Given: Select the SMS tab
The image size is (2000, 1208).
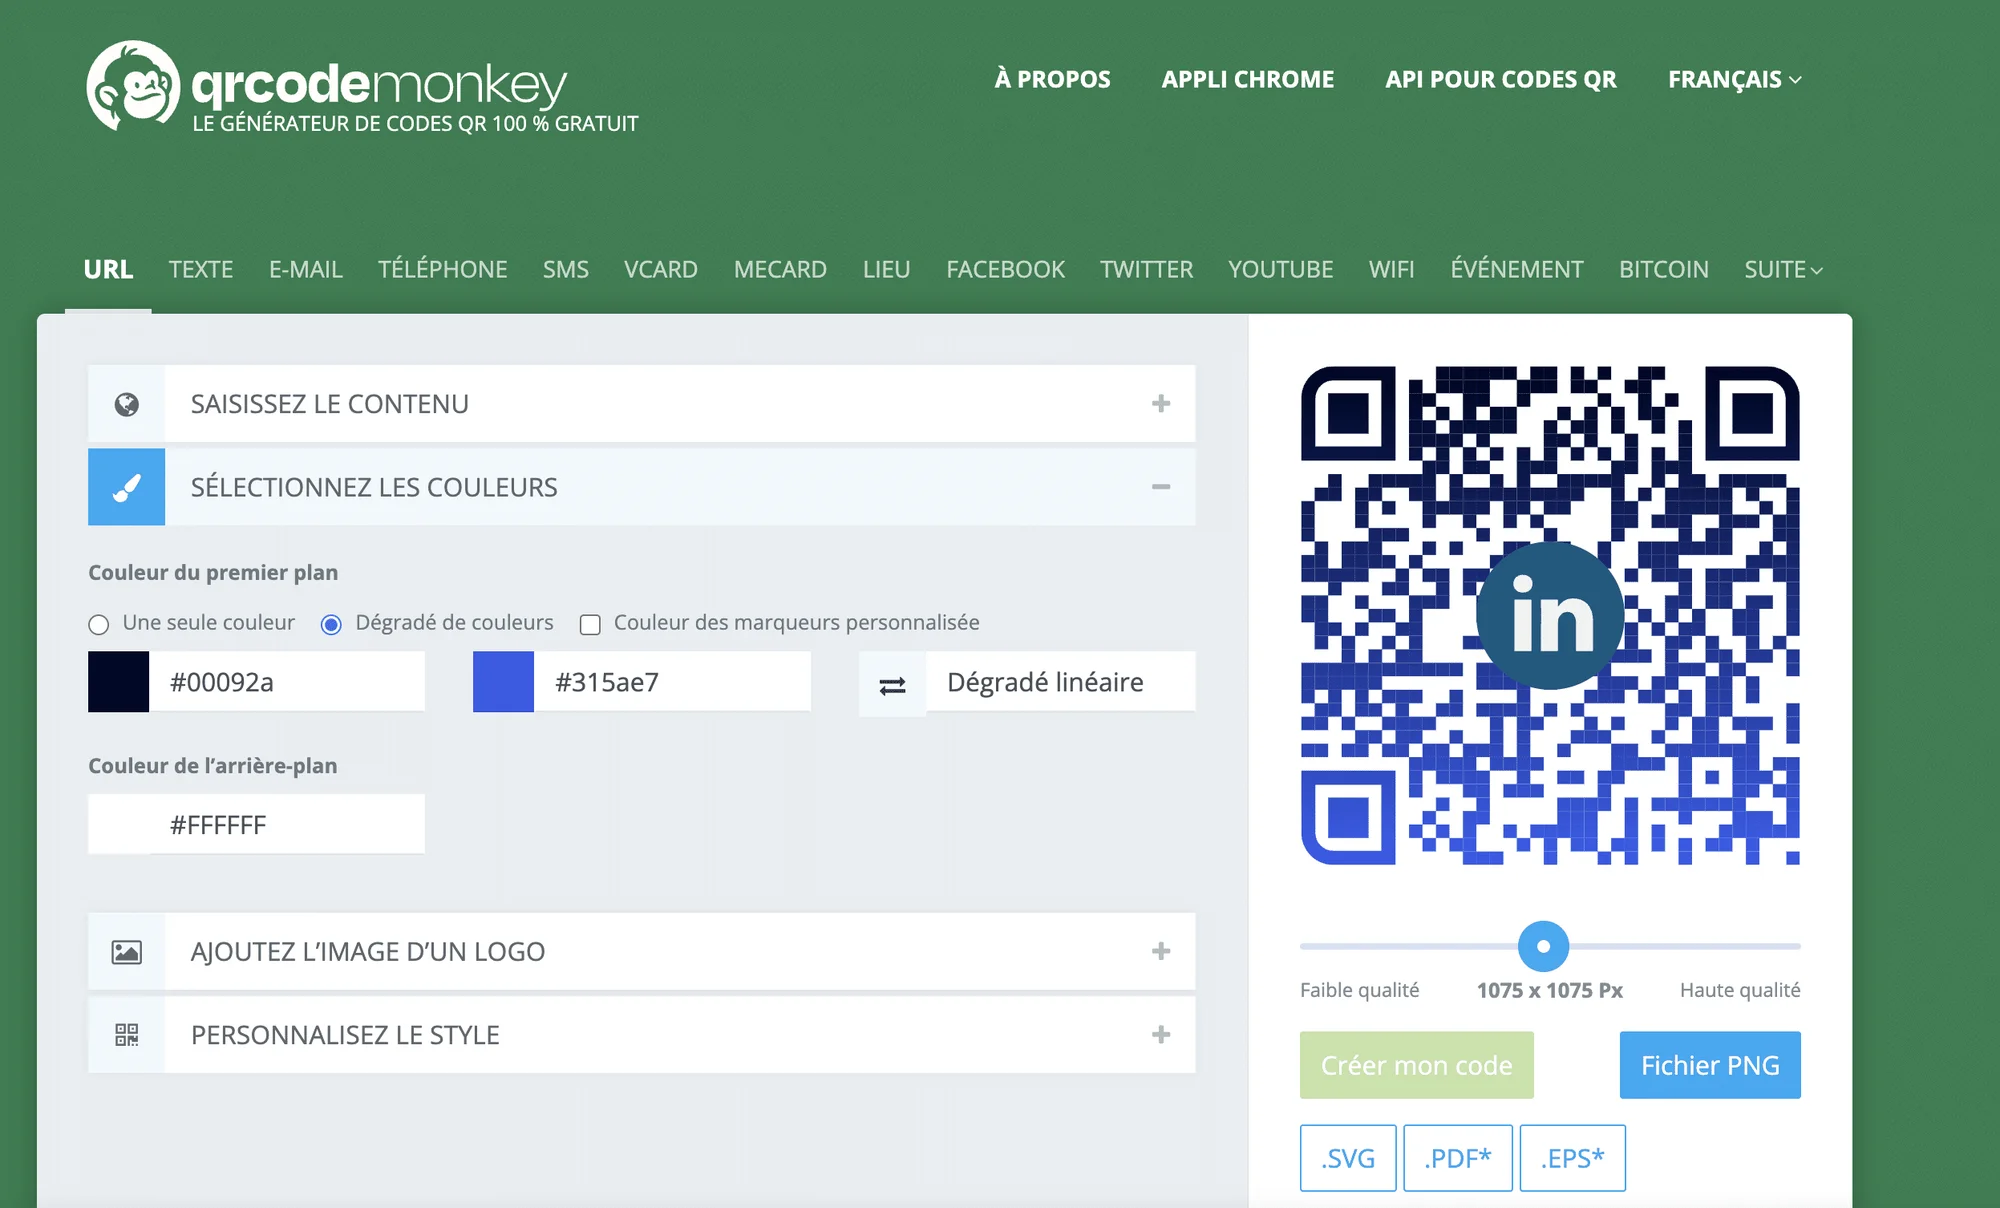Looking at the screenshot, I should (566, 269).
